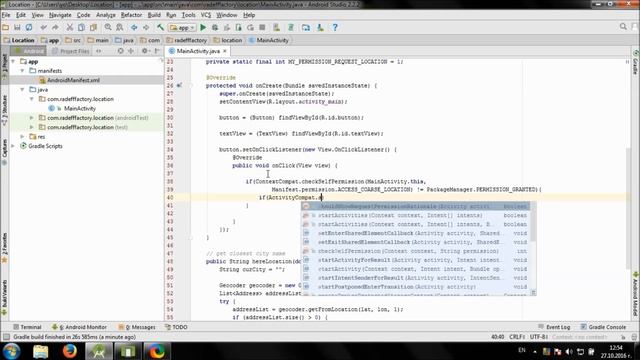Image resolution: width=640 pixels, height=360 pixels.
Task: Click the CRLF line separator status entry
Action: (517, 337)
